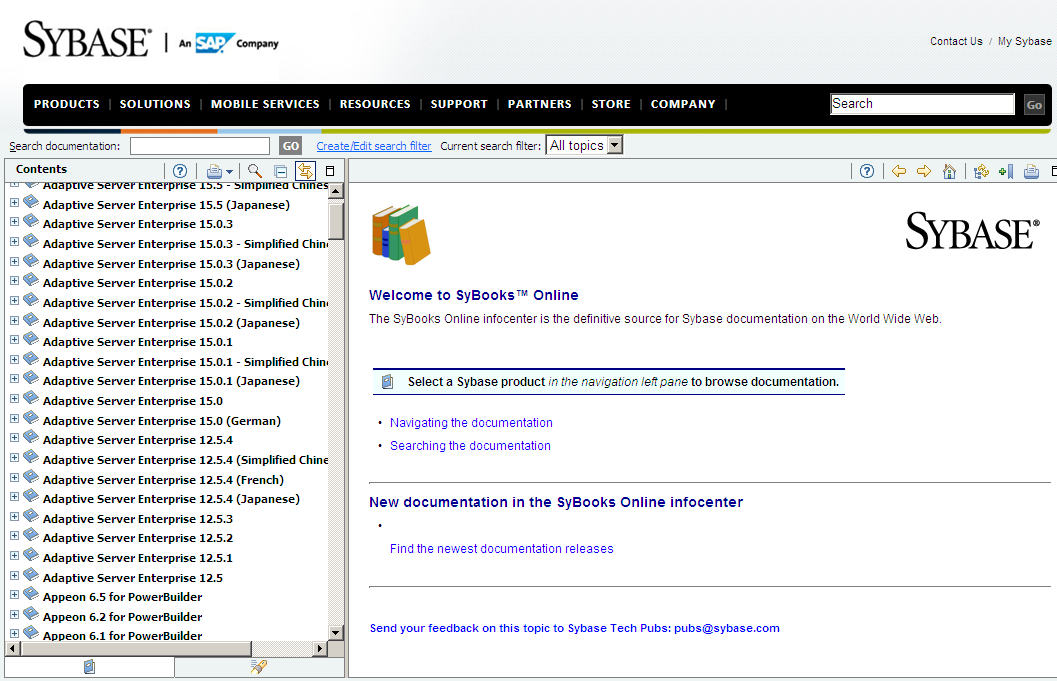Expand the Appeon 6.2 for PowerBuilder node
Screen dimensions: 1057x681
(x=14, y=614)
